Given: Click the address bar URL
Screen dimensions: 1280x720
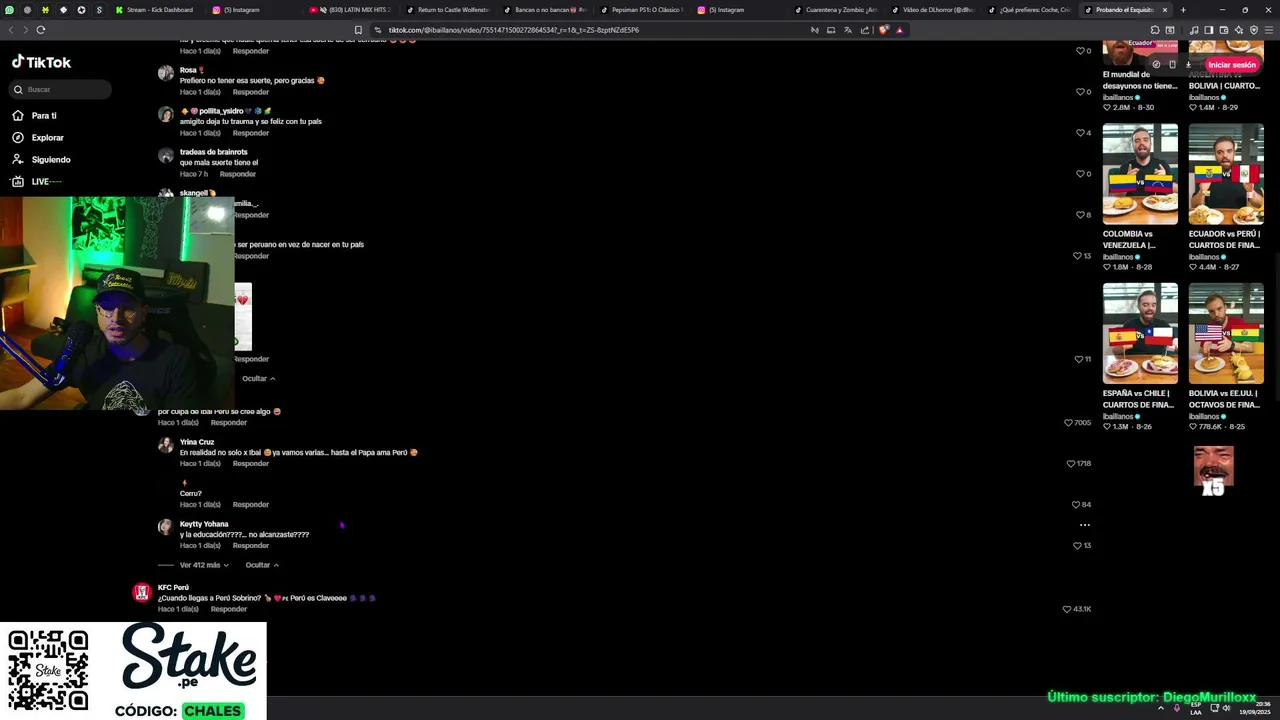Looking at the screenshot, I should 513,30.
